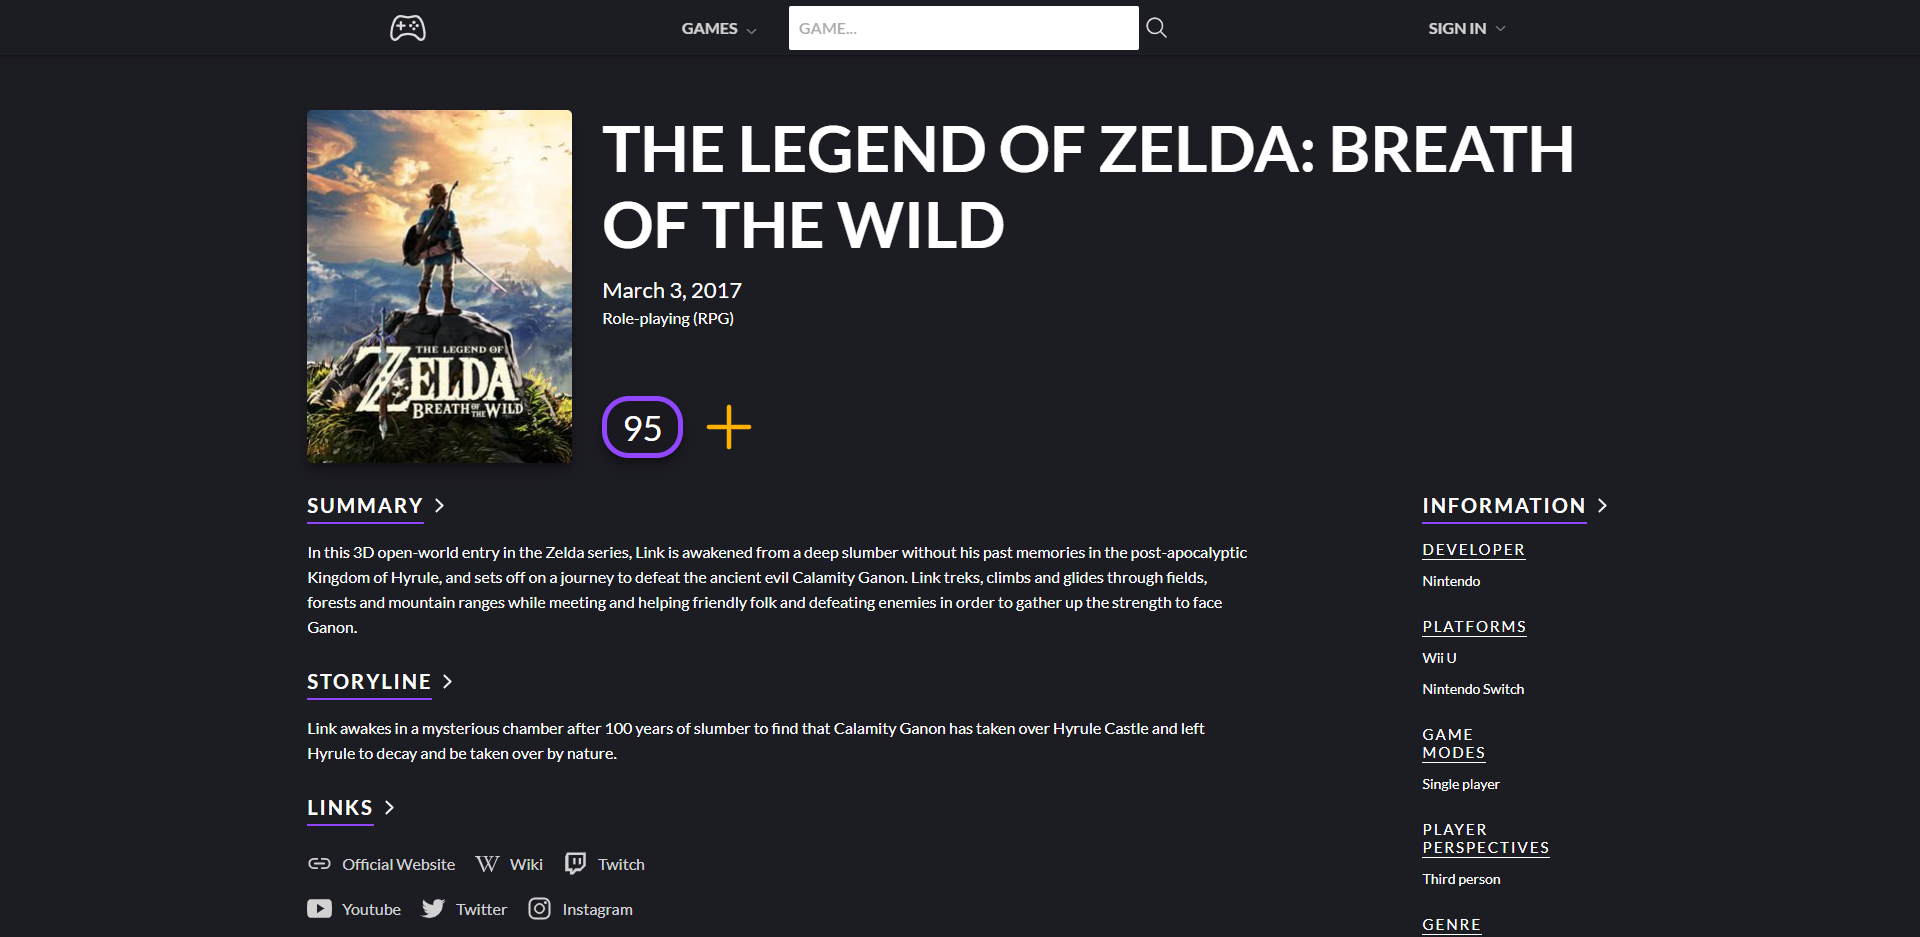Click the Youtube play icon under Links
This screenshot has width=1920, height=937.
[x=319, y=908]
